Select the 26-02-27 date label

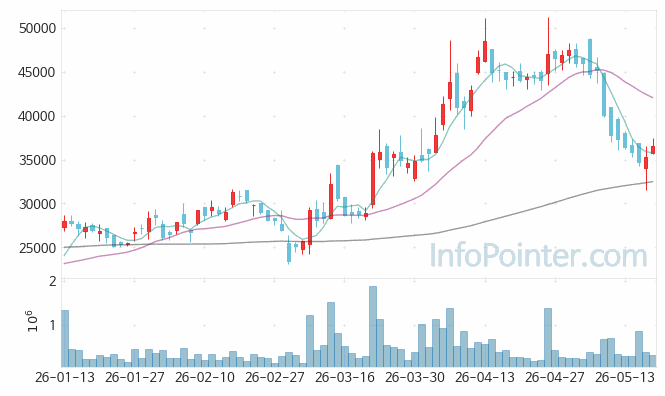coord(275,377)
